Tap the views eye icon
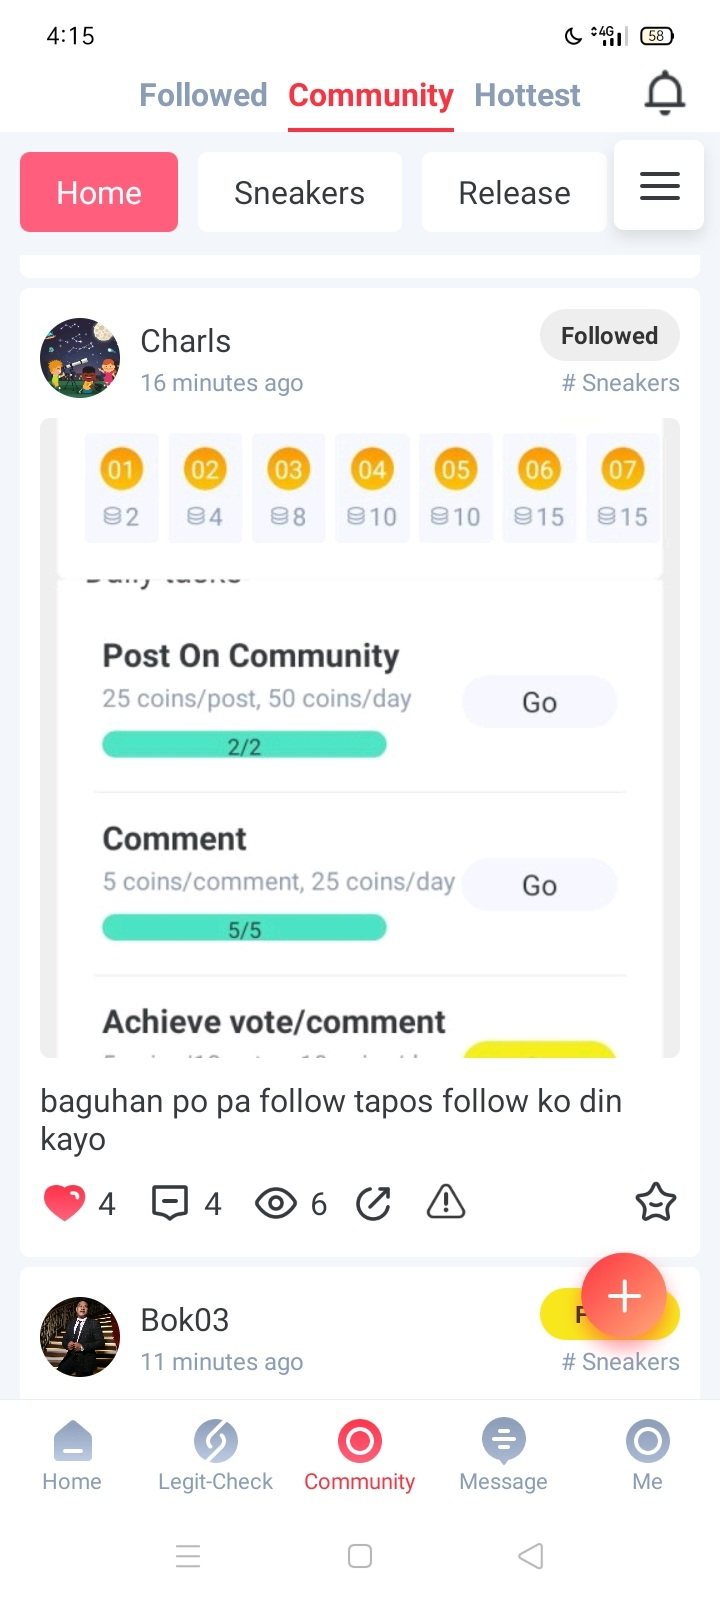Screen dimensions: 720x1600 point(276,1202)
